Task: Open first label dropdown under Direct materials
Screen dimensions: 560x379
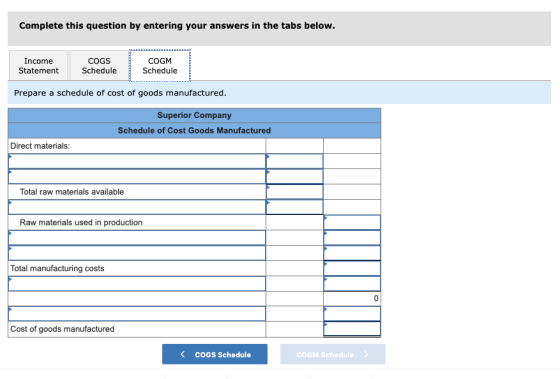Action: [x=137, y=161]
